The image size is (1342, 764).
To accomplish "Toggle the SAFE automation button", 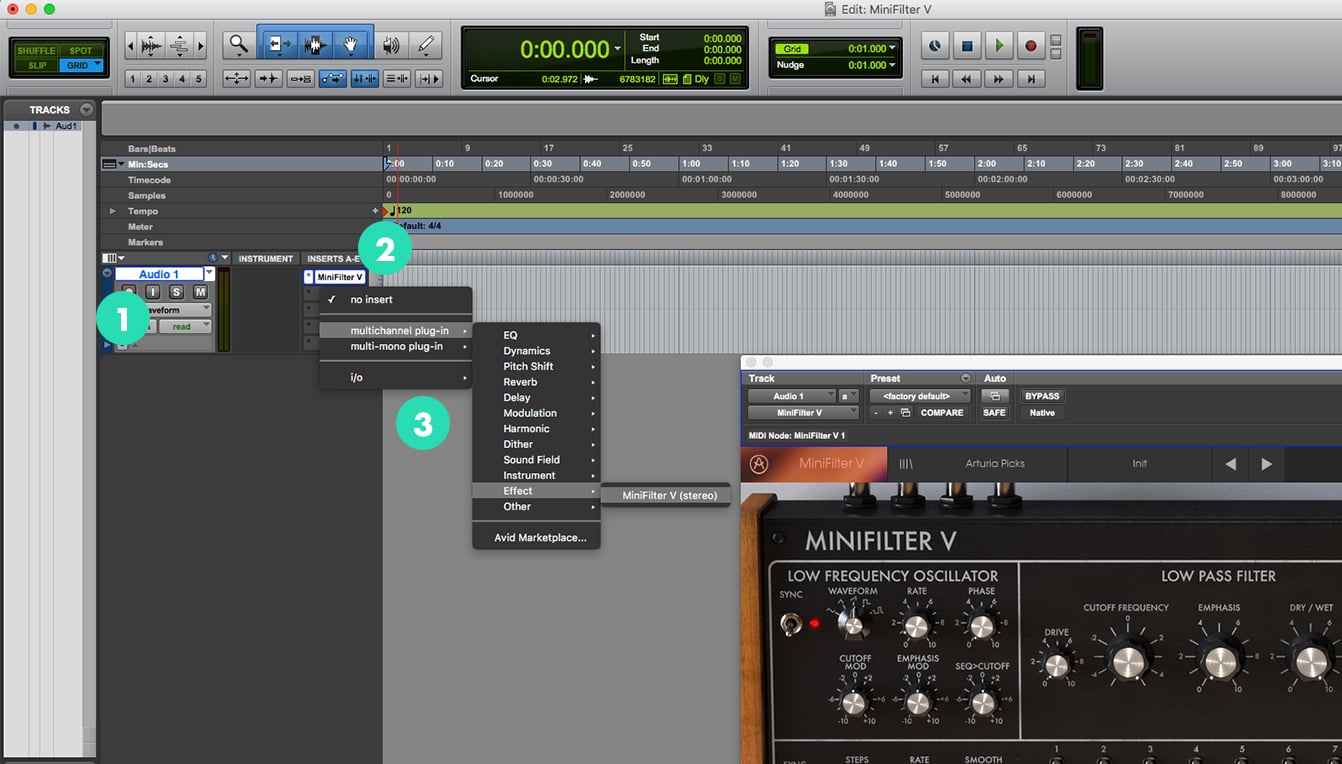I will click(994, 412).
